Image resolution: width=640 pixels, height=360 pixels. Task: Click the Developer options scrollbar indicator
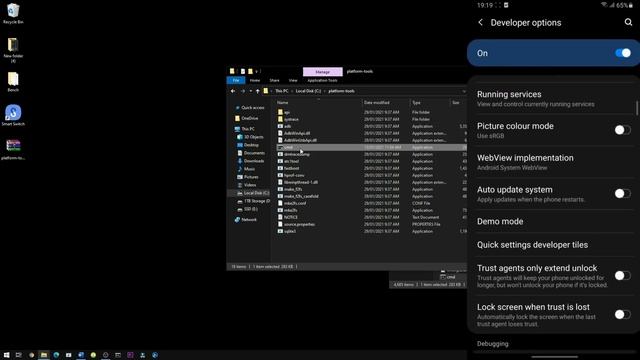coord(636,108)
